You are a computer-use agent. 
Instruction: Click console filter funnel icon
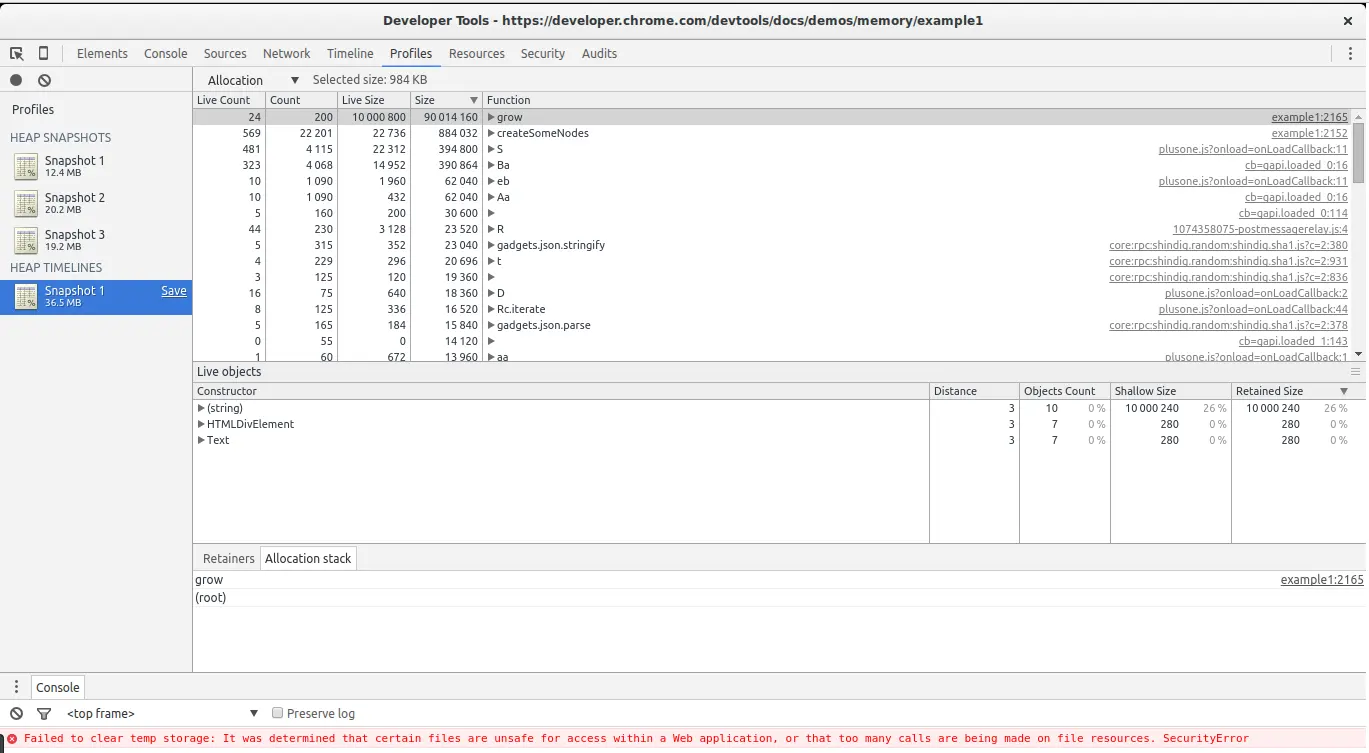click(x=44, y=713)
